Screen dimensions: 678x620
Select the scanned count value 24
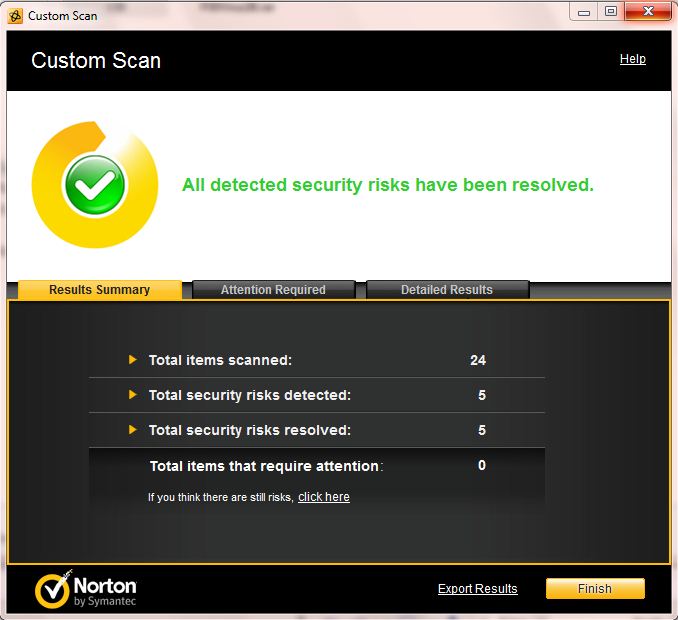pyautogui.click(x=478, y=360)
